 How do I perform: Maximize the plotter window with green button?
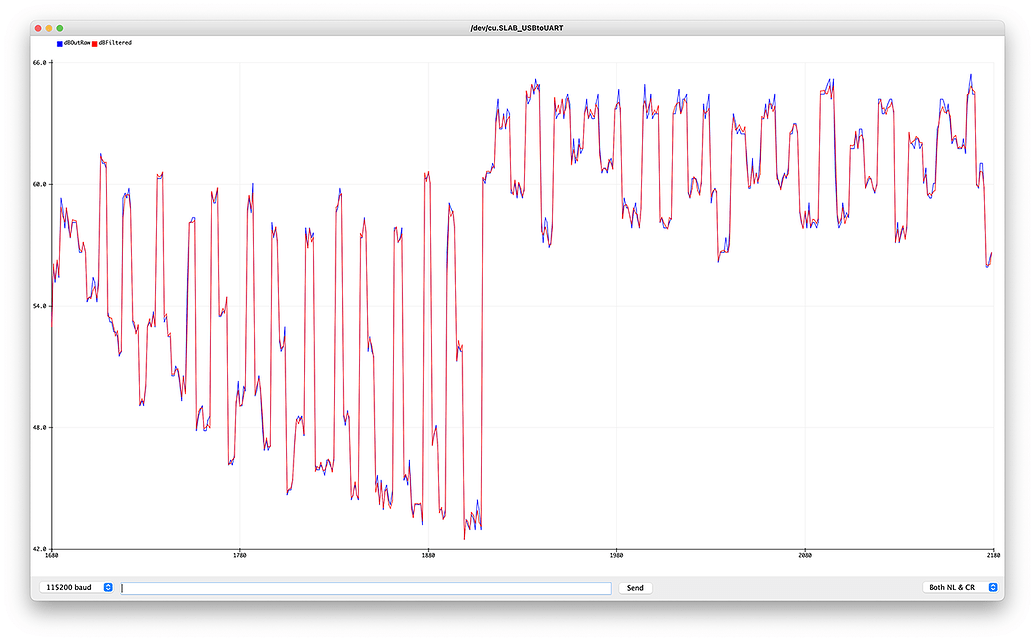coord(60,28)
